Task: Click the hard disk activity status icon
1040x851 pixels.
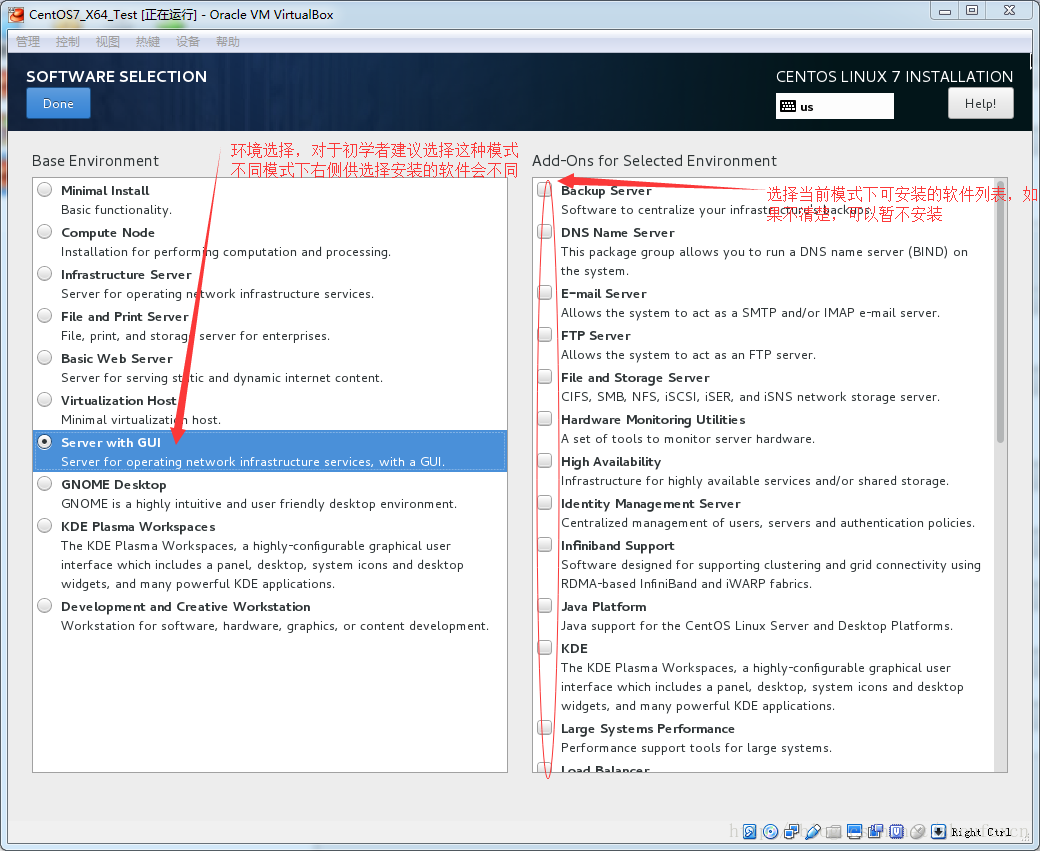Action: point(749,831)
